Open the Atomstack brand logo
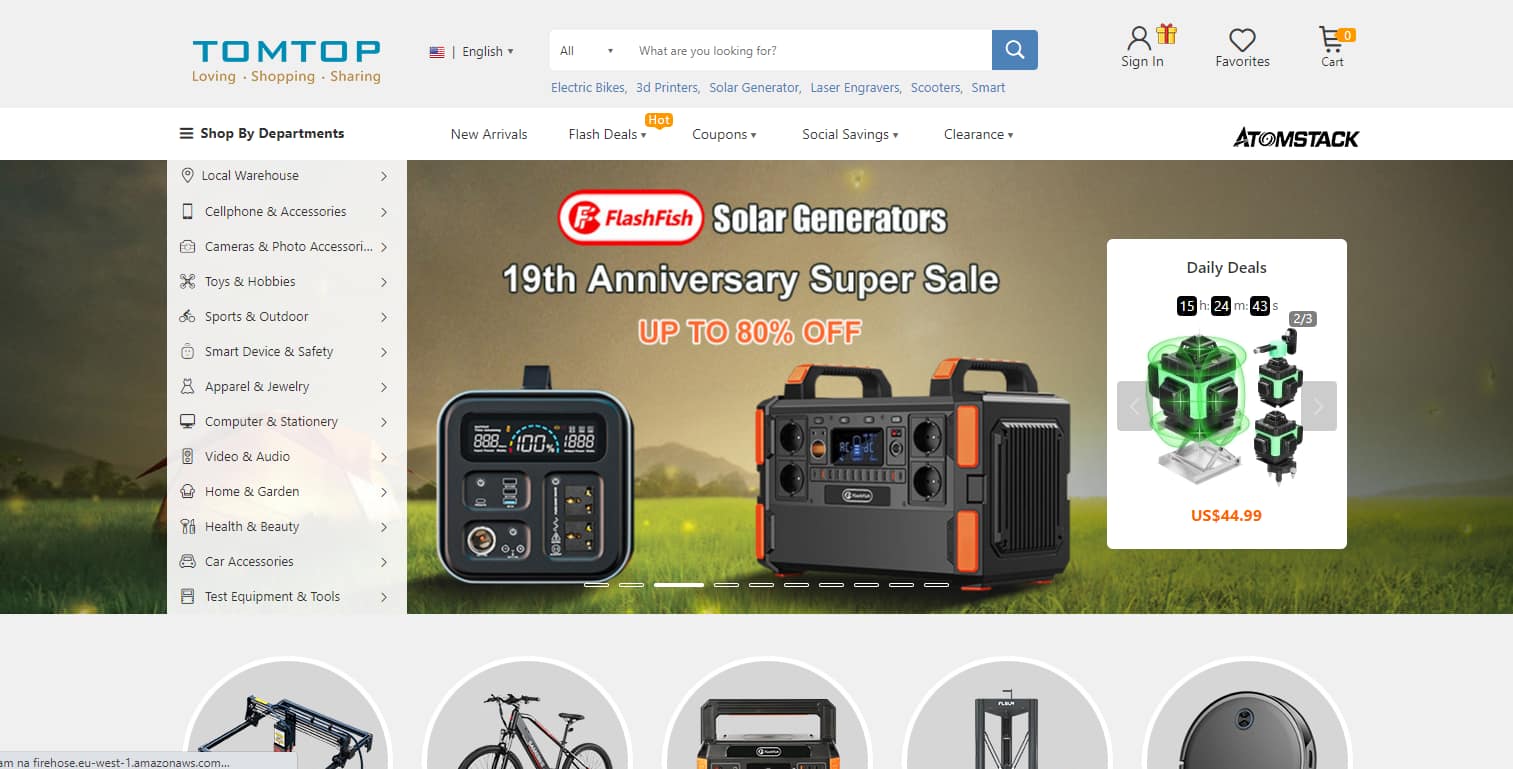 tap(1296, 137)
